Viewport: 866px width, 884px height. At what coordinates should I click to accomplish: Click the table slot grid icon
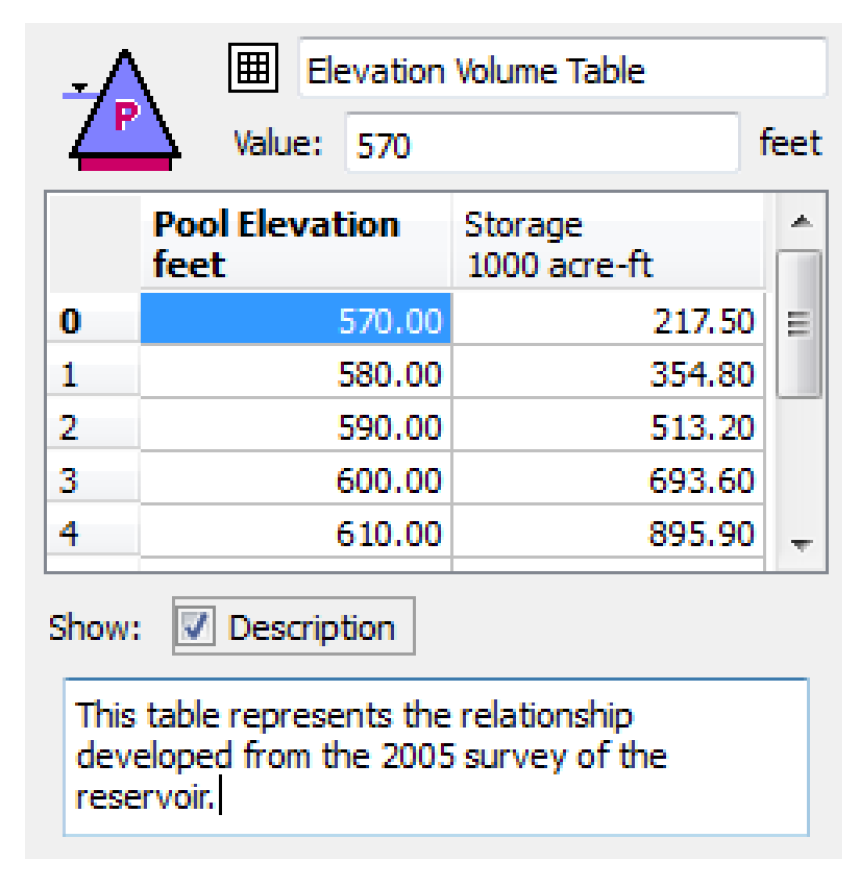point(255,69)
